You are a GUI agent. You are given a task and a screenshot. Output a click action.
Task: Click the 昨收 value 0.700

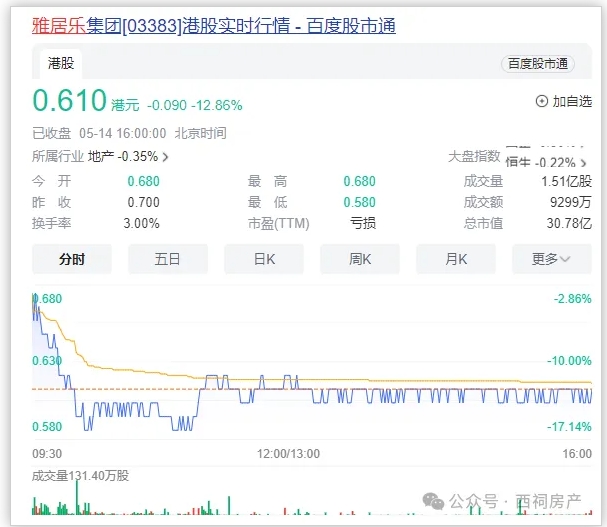(144, 202)
